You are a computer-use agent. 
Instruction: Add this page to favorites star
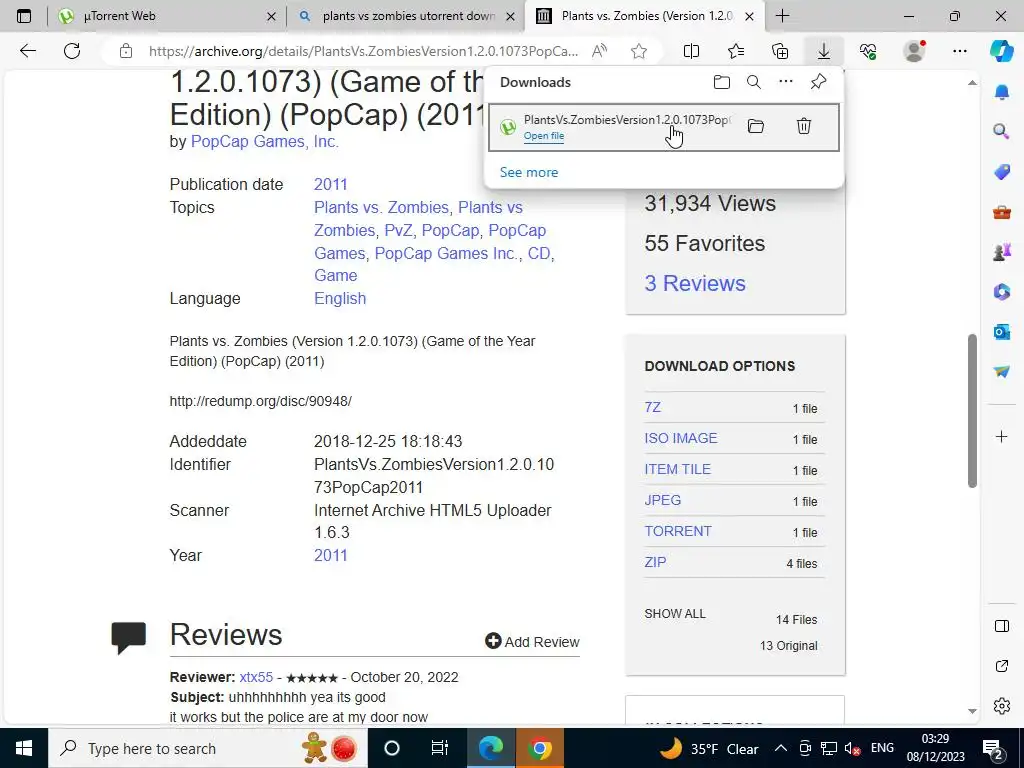pos(639,51)
